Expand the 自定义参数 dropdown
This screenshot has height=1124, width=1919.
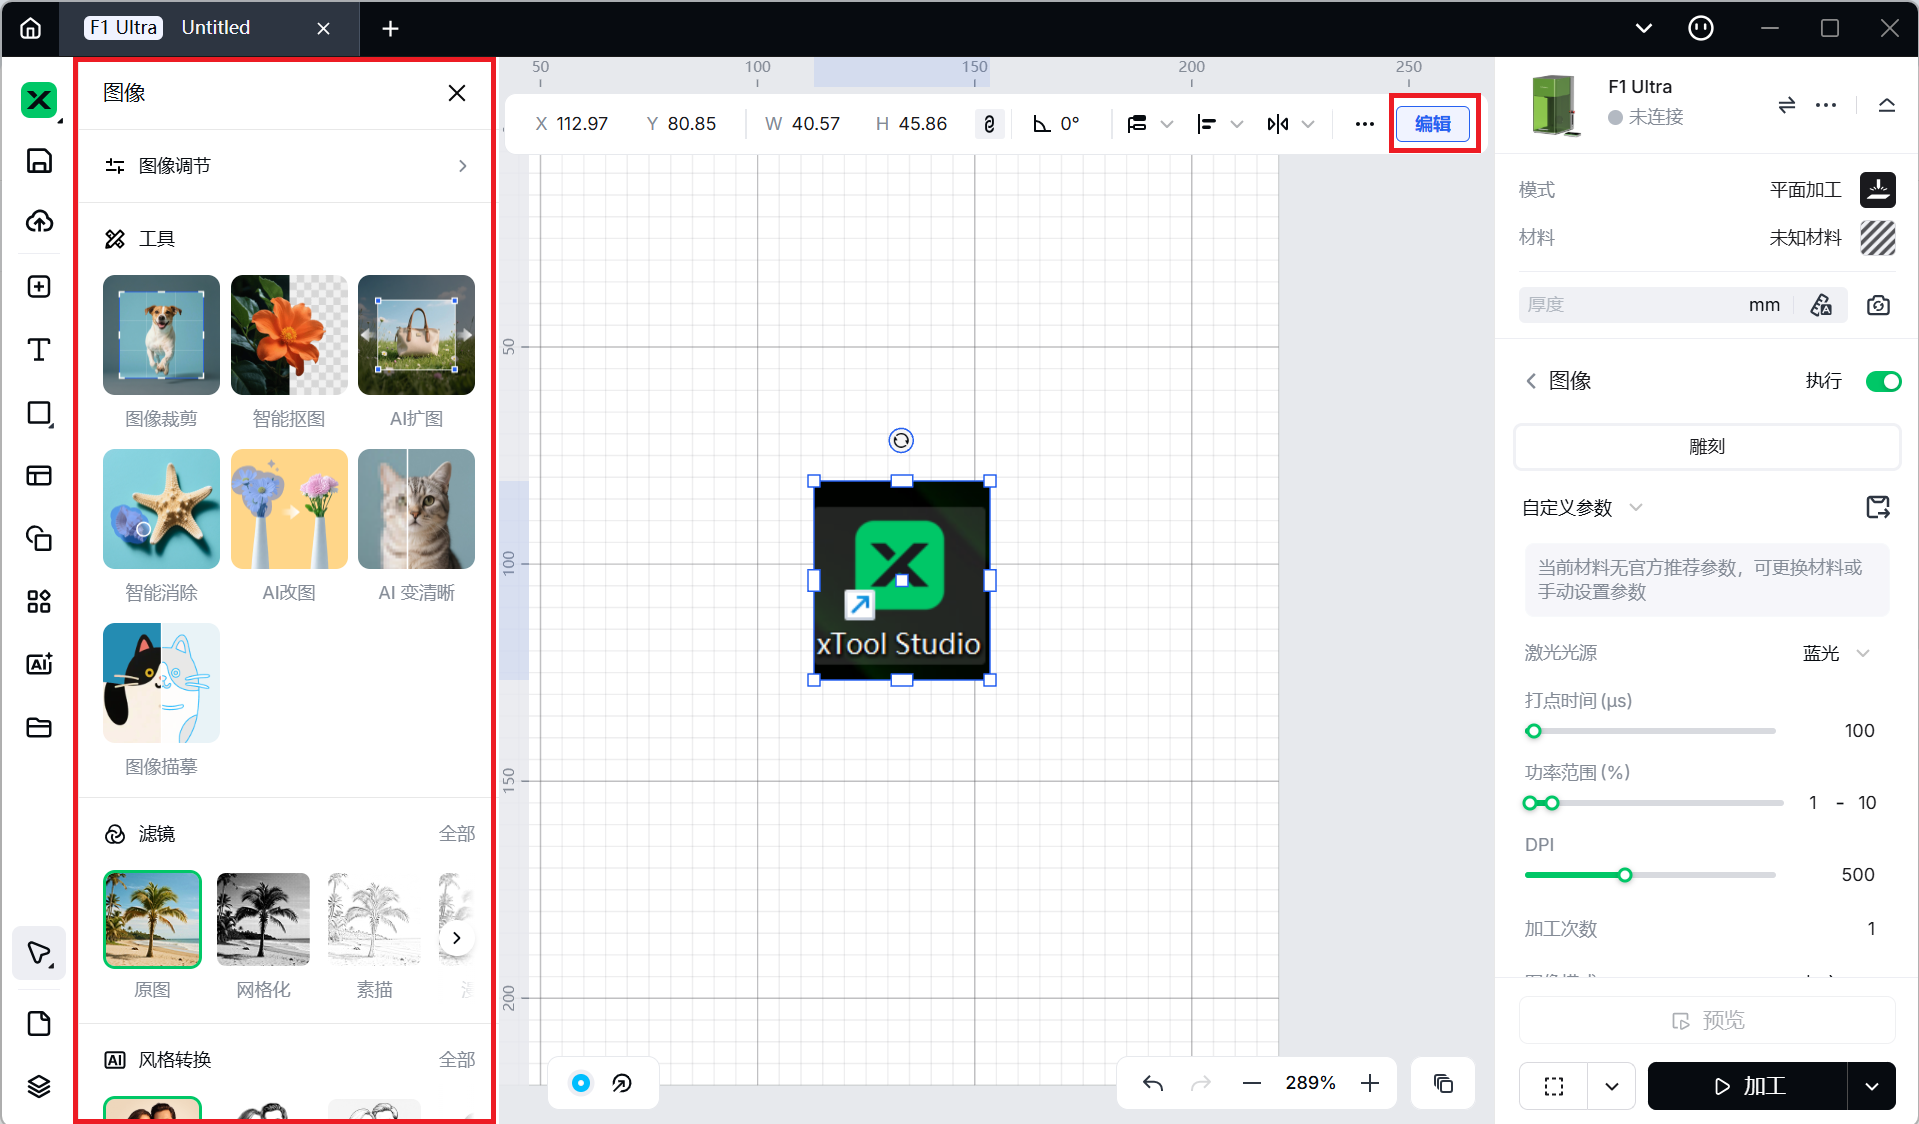coord(1636,508)
